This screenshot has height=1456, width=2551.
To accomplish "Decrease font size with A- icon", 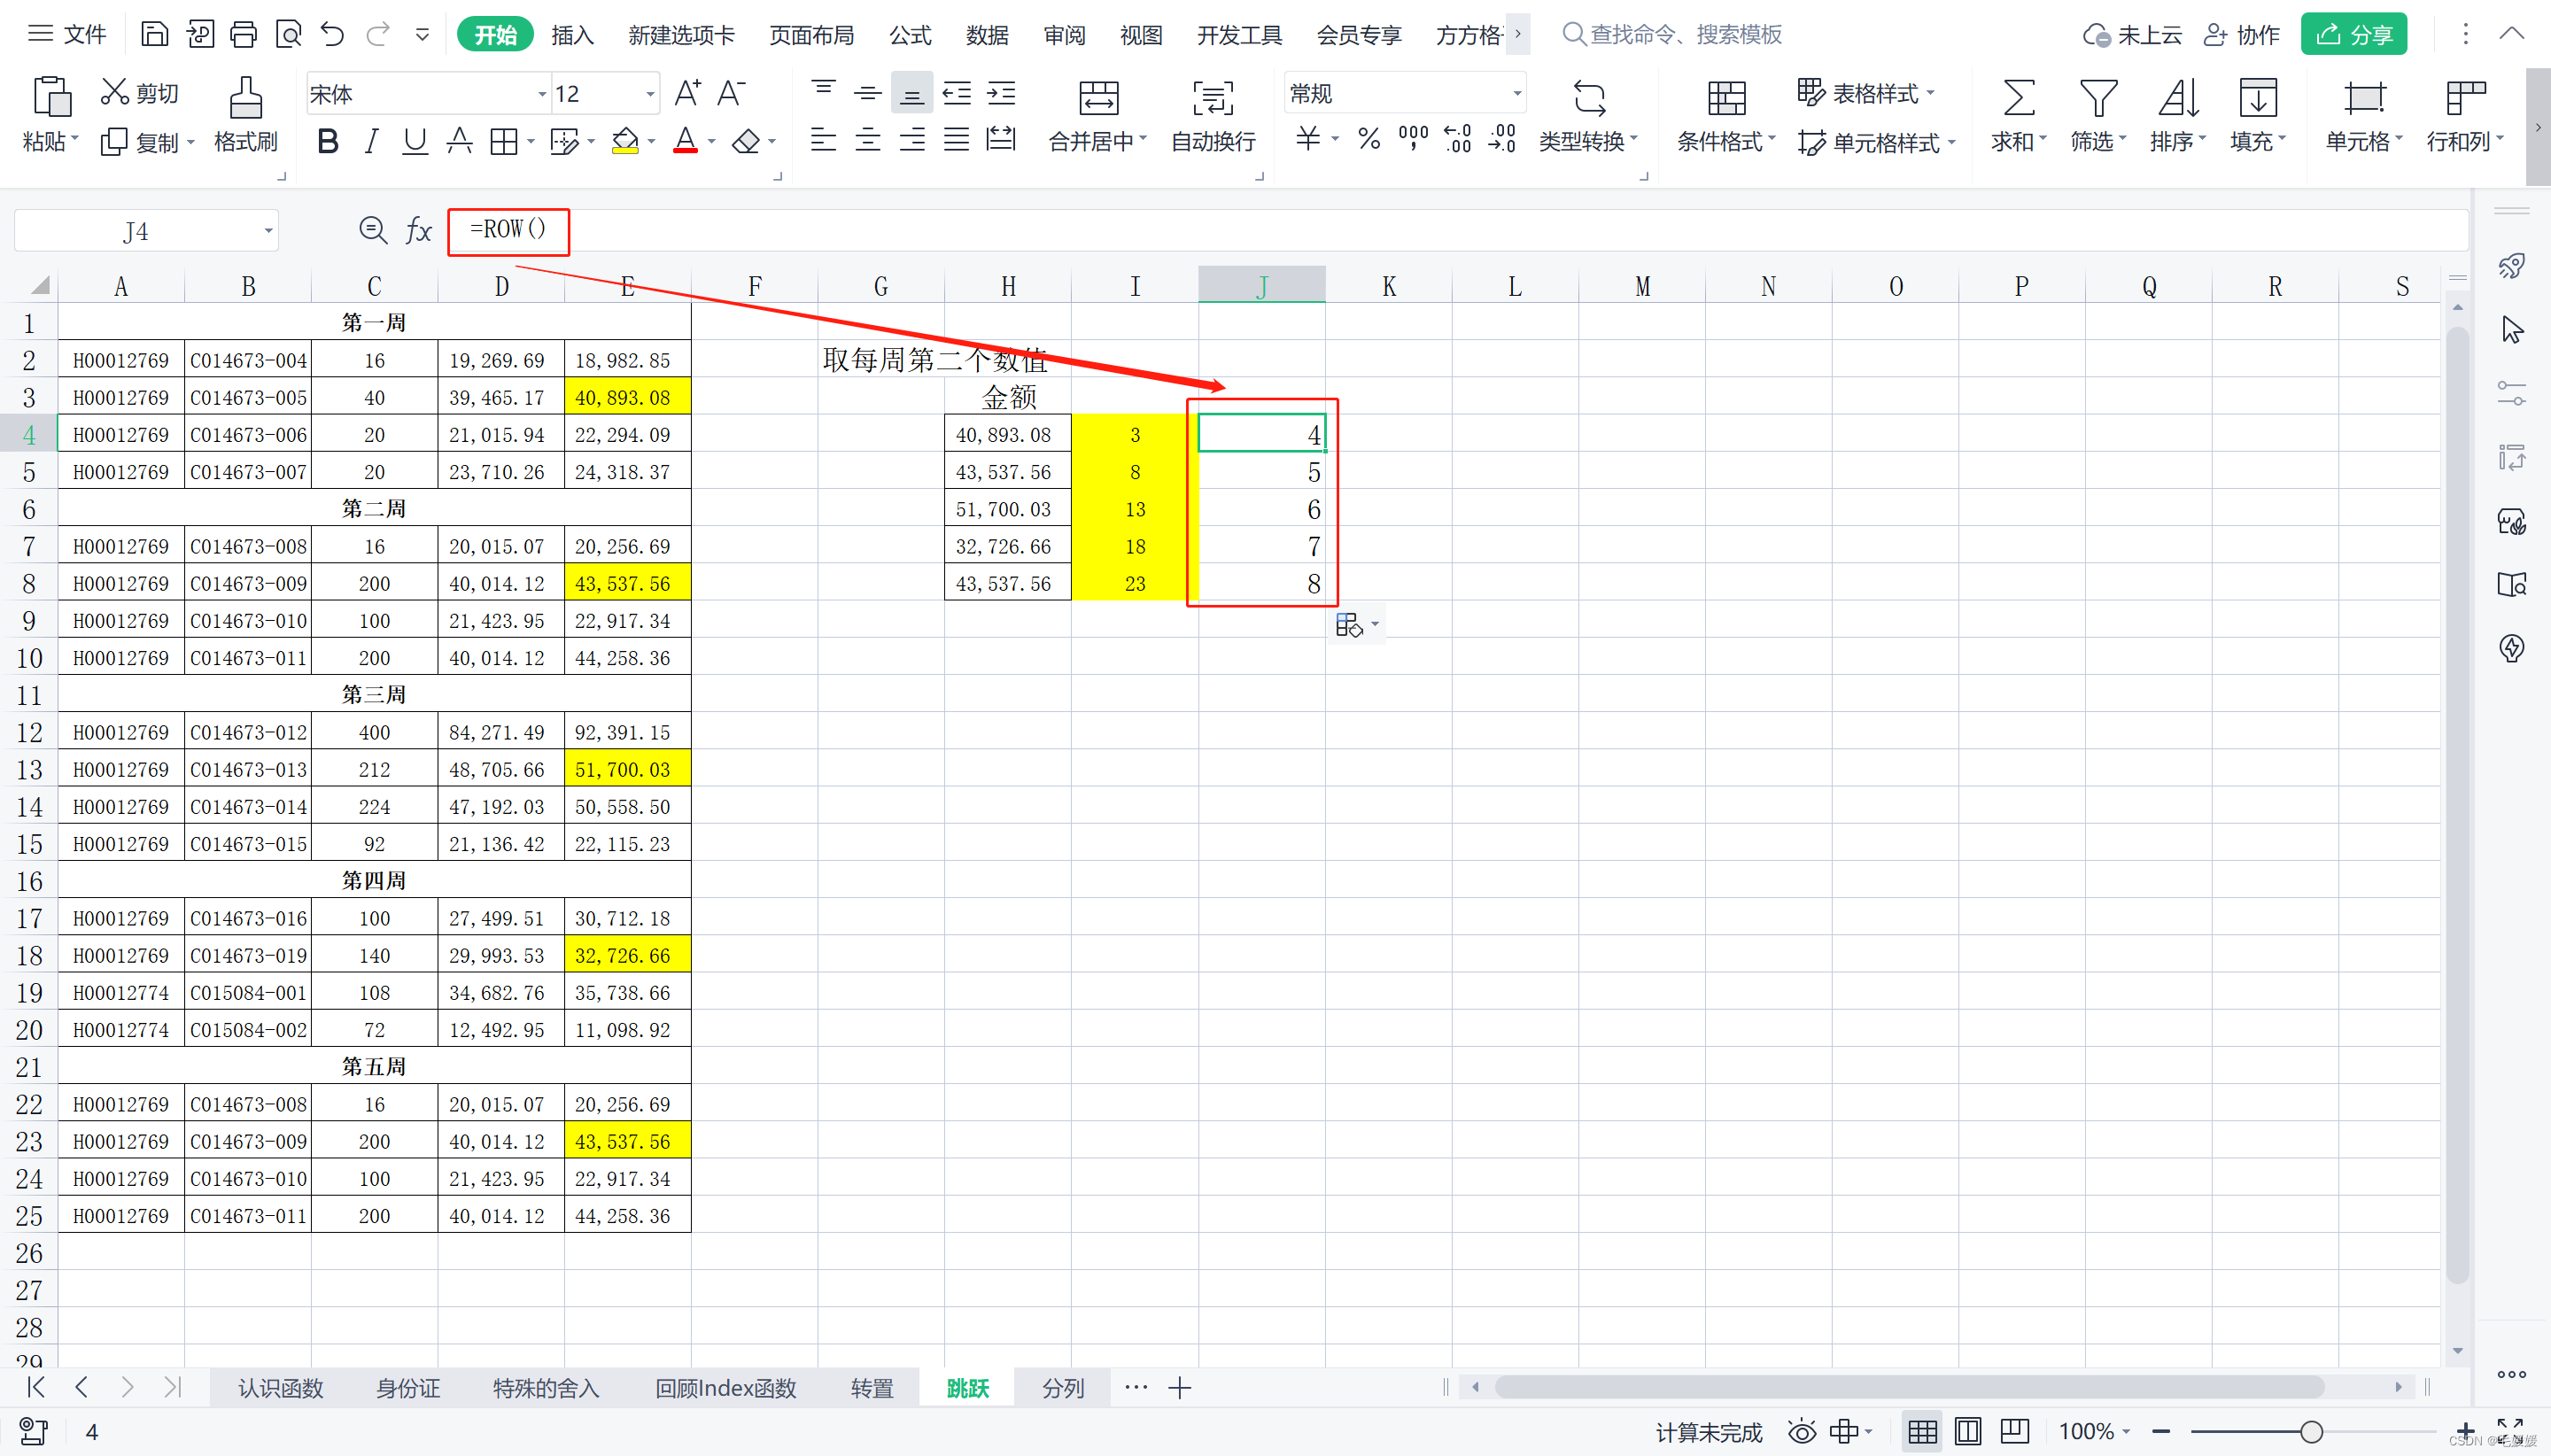I will coord(731,93).
